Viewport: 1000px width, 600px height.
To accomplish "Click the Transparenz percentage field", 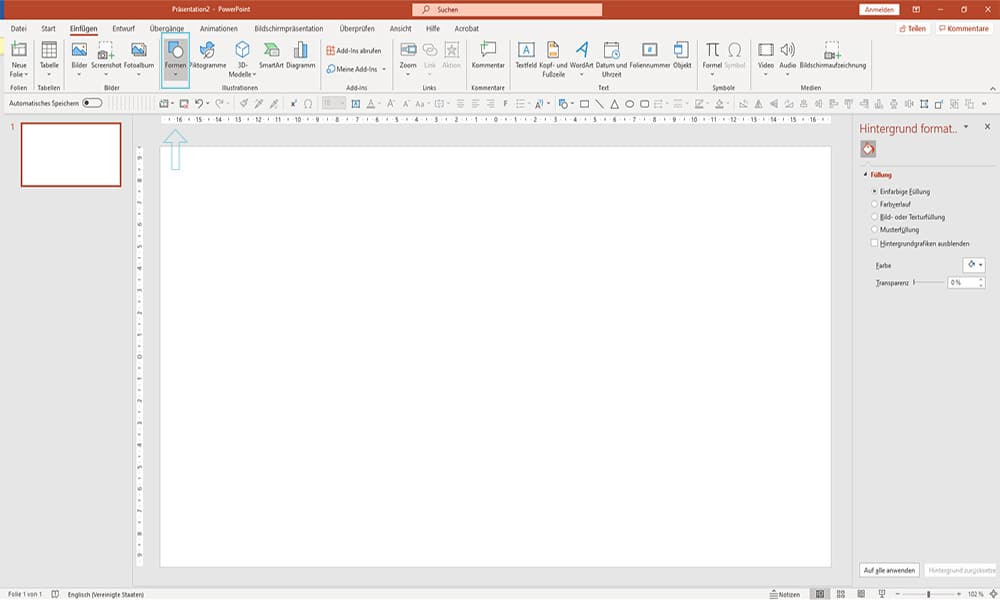I will [x=962, y=282].
